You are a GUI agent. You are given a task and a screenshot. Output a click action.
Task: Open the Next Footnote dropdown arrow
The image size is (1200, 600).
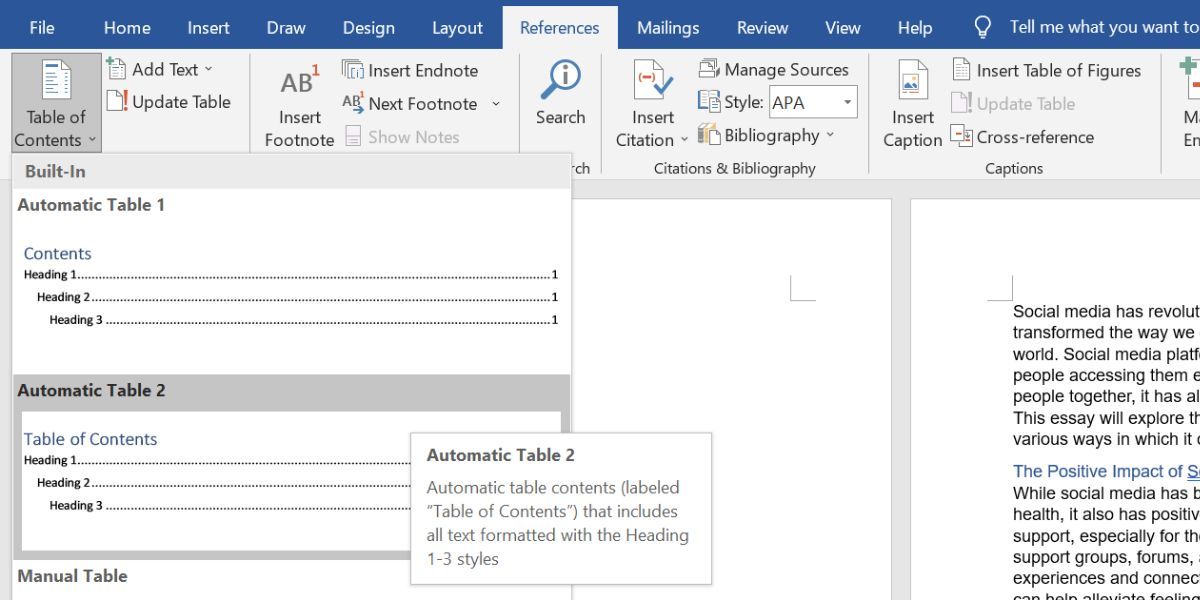(x=496, y=104)
